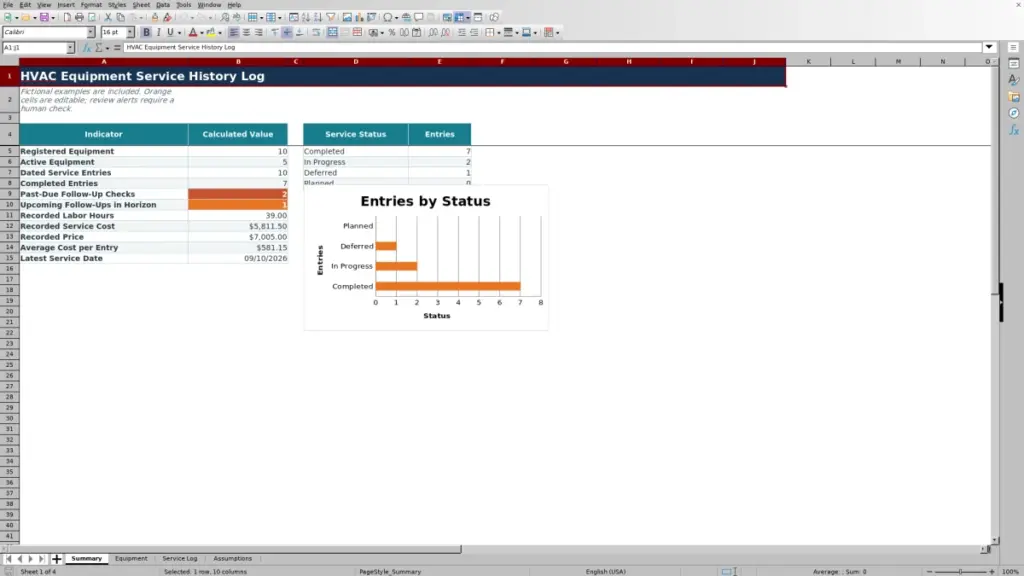This screenshot has height=576, width=1024.
Task: Open the Gallery sidebar panel
Action: tap(1014, 97)
